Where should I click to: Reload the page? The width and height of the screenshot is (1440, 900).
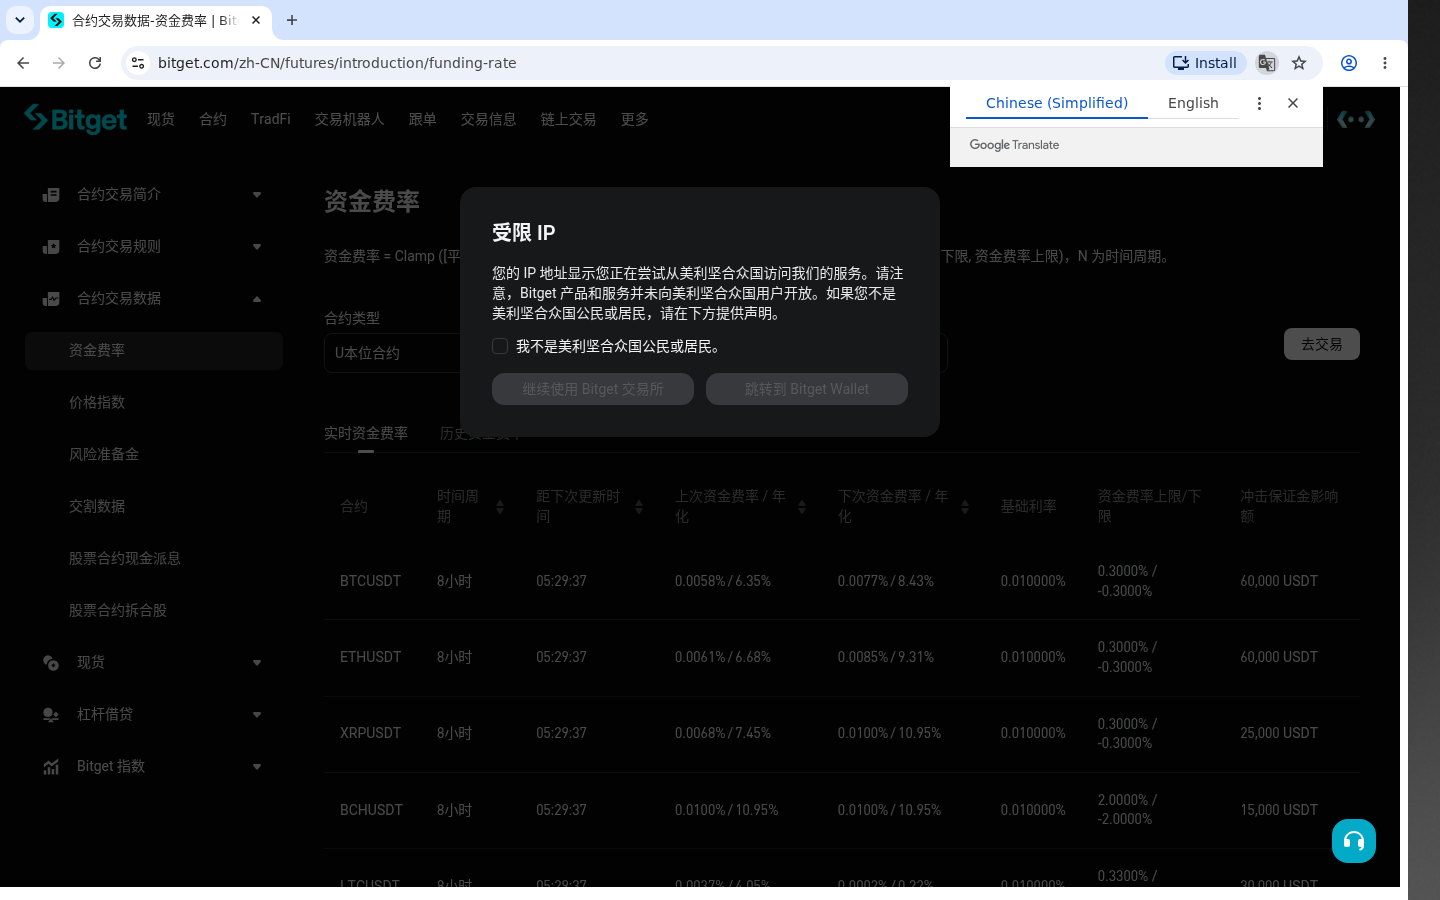95,63
